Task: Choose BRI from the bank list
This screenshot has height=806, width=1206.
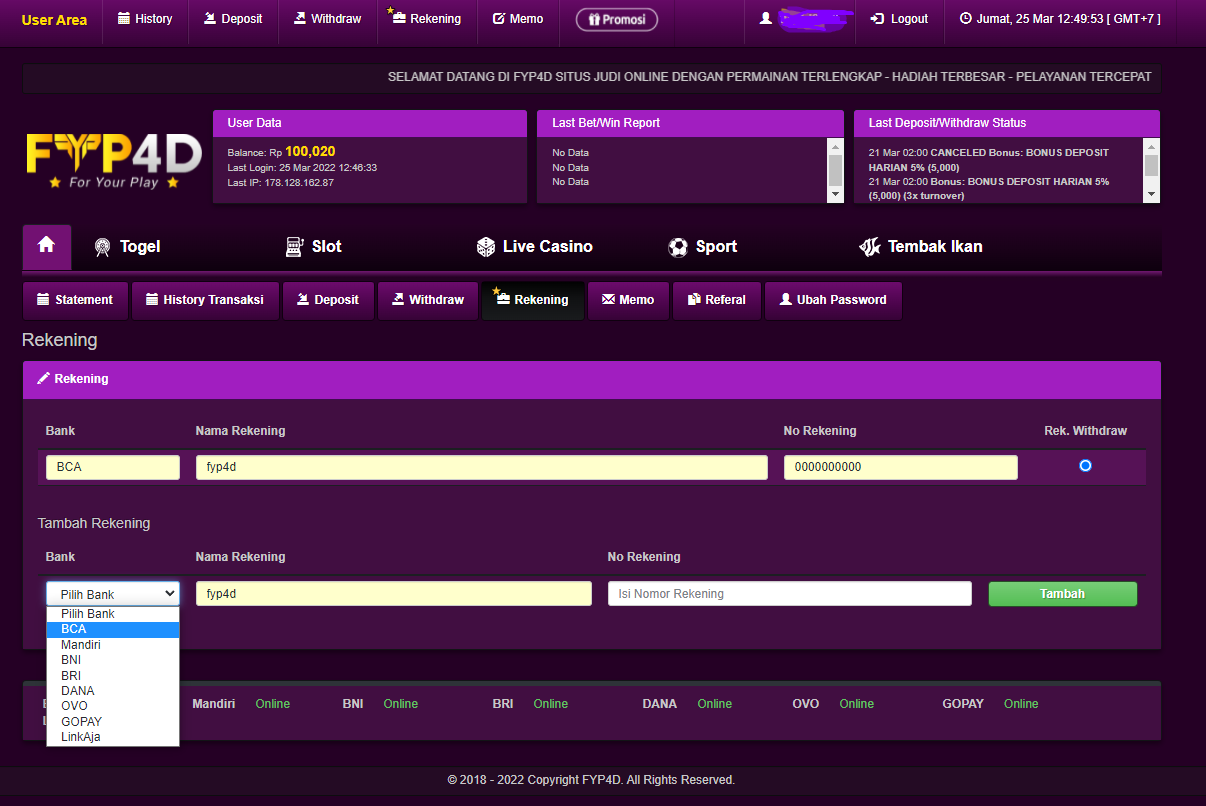Action: pyautogui.click(x=113, y=676)
